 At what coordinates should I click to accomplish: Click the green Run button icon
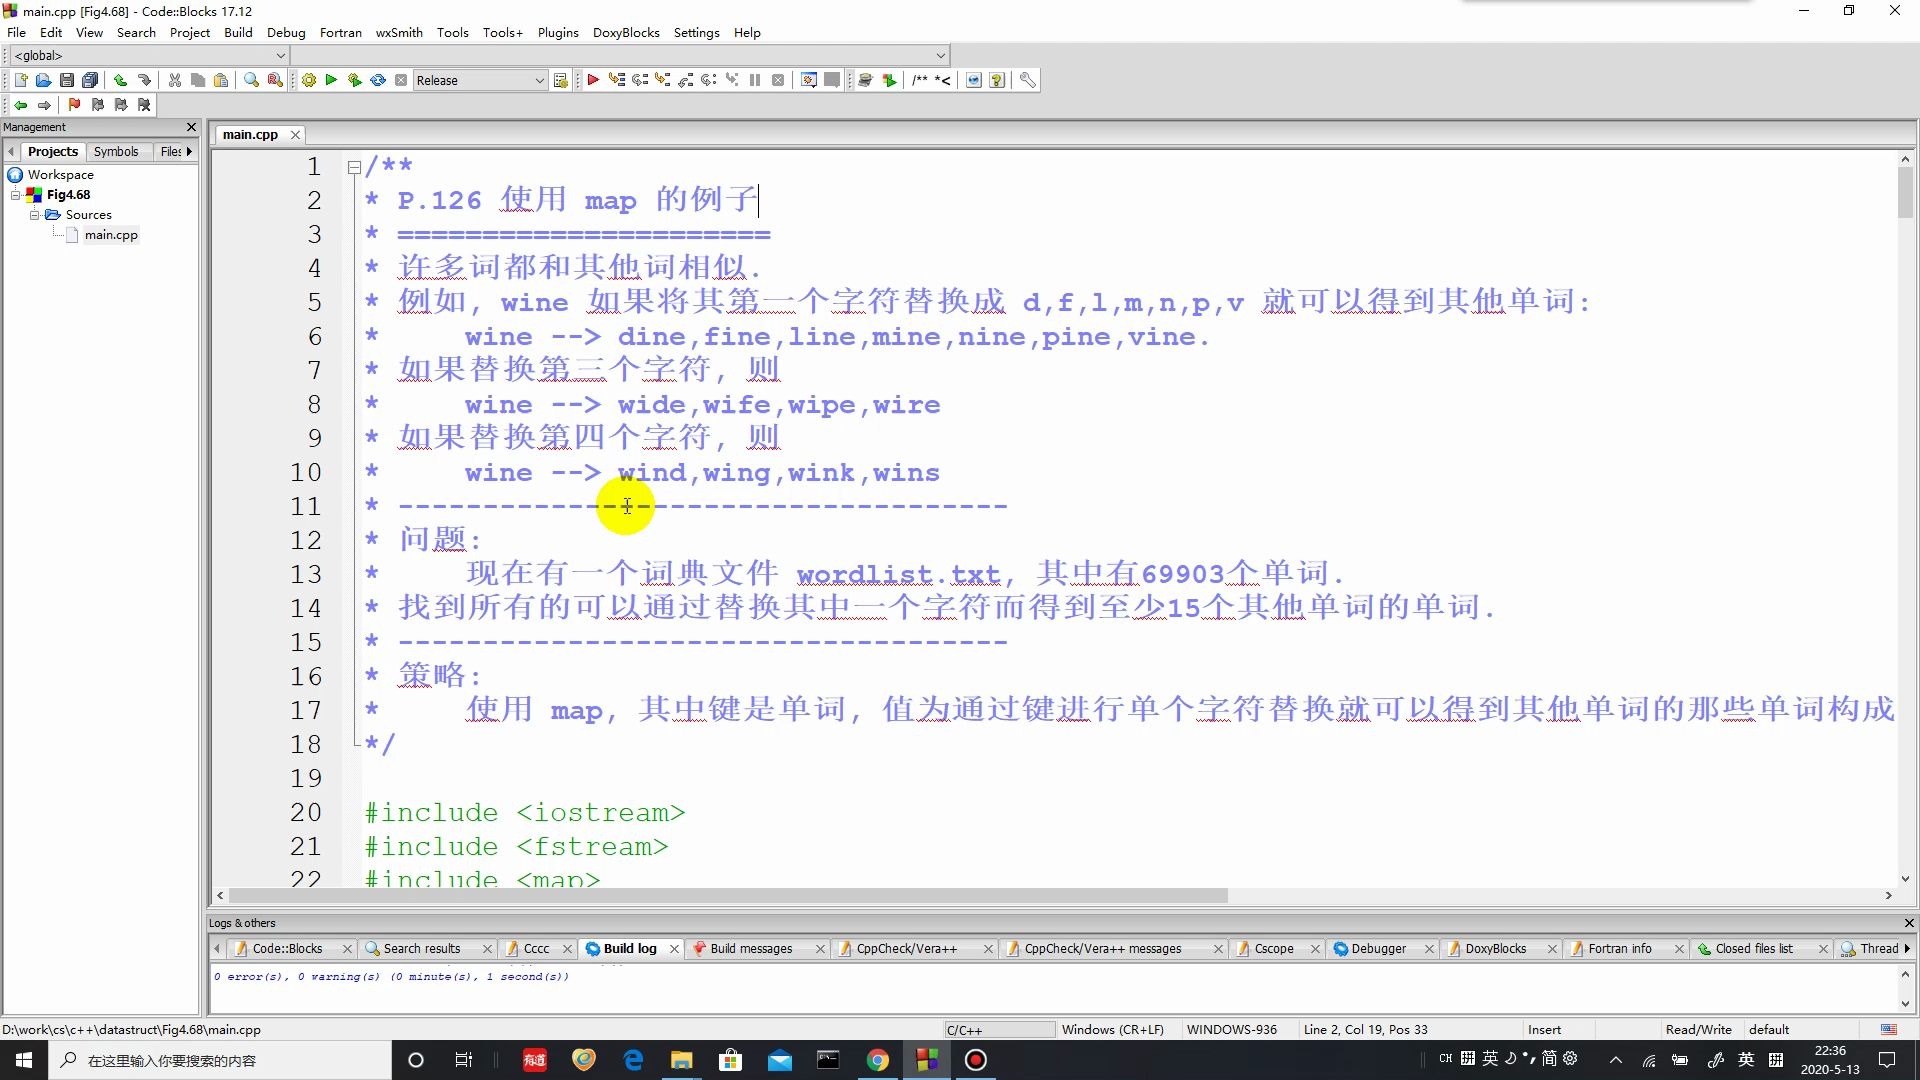(331, 80)
